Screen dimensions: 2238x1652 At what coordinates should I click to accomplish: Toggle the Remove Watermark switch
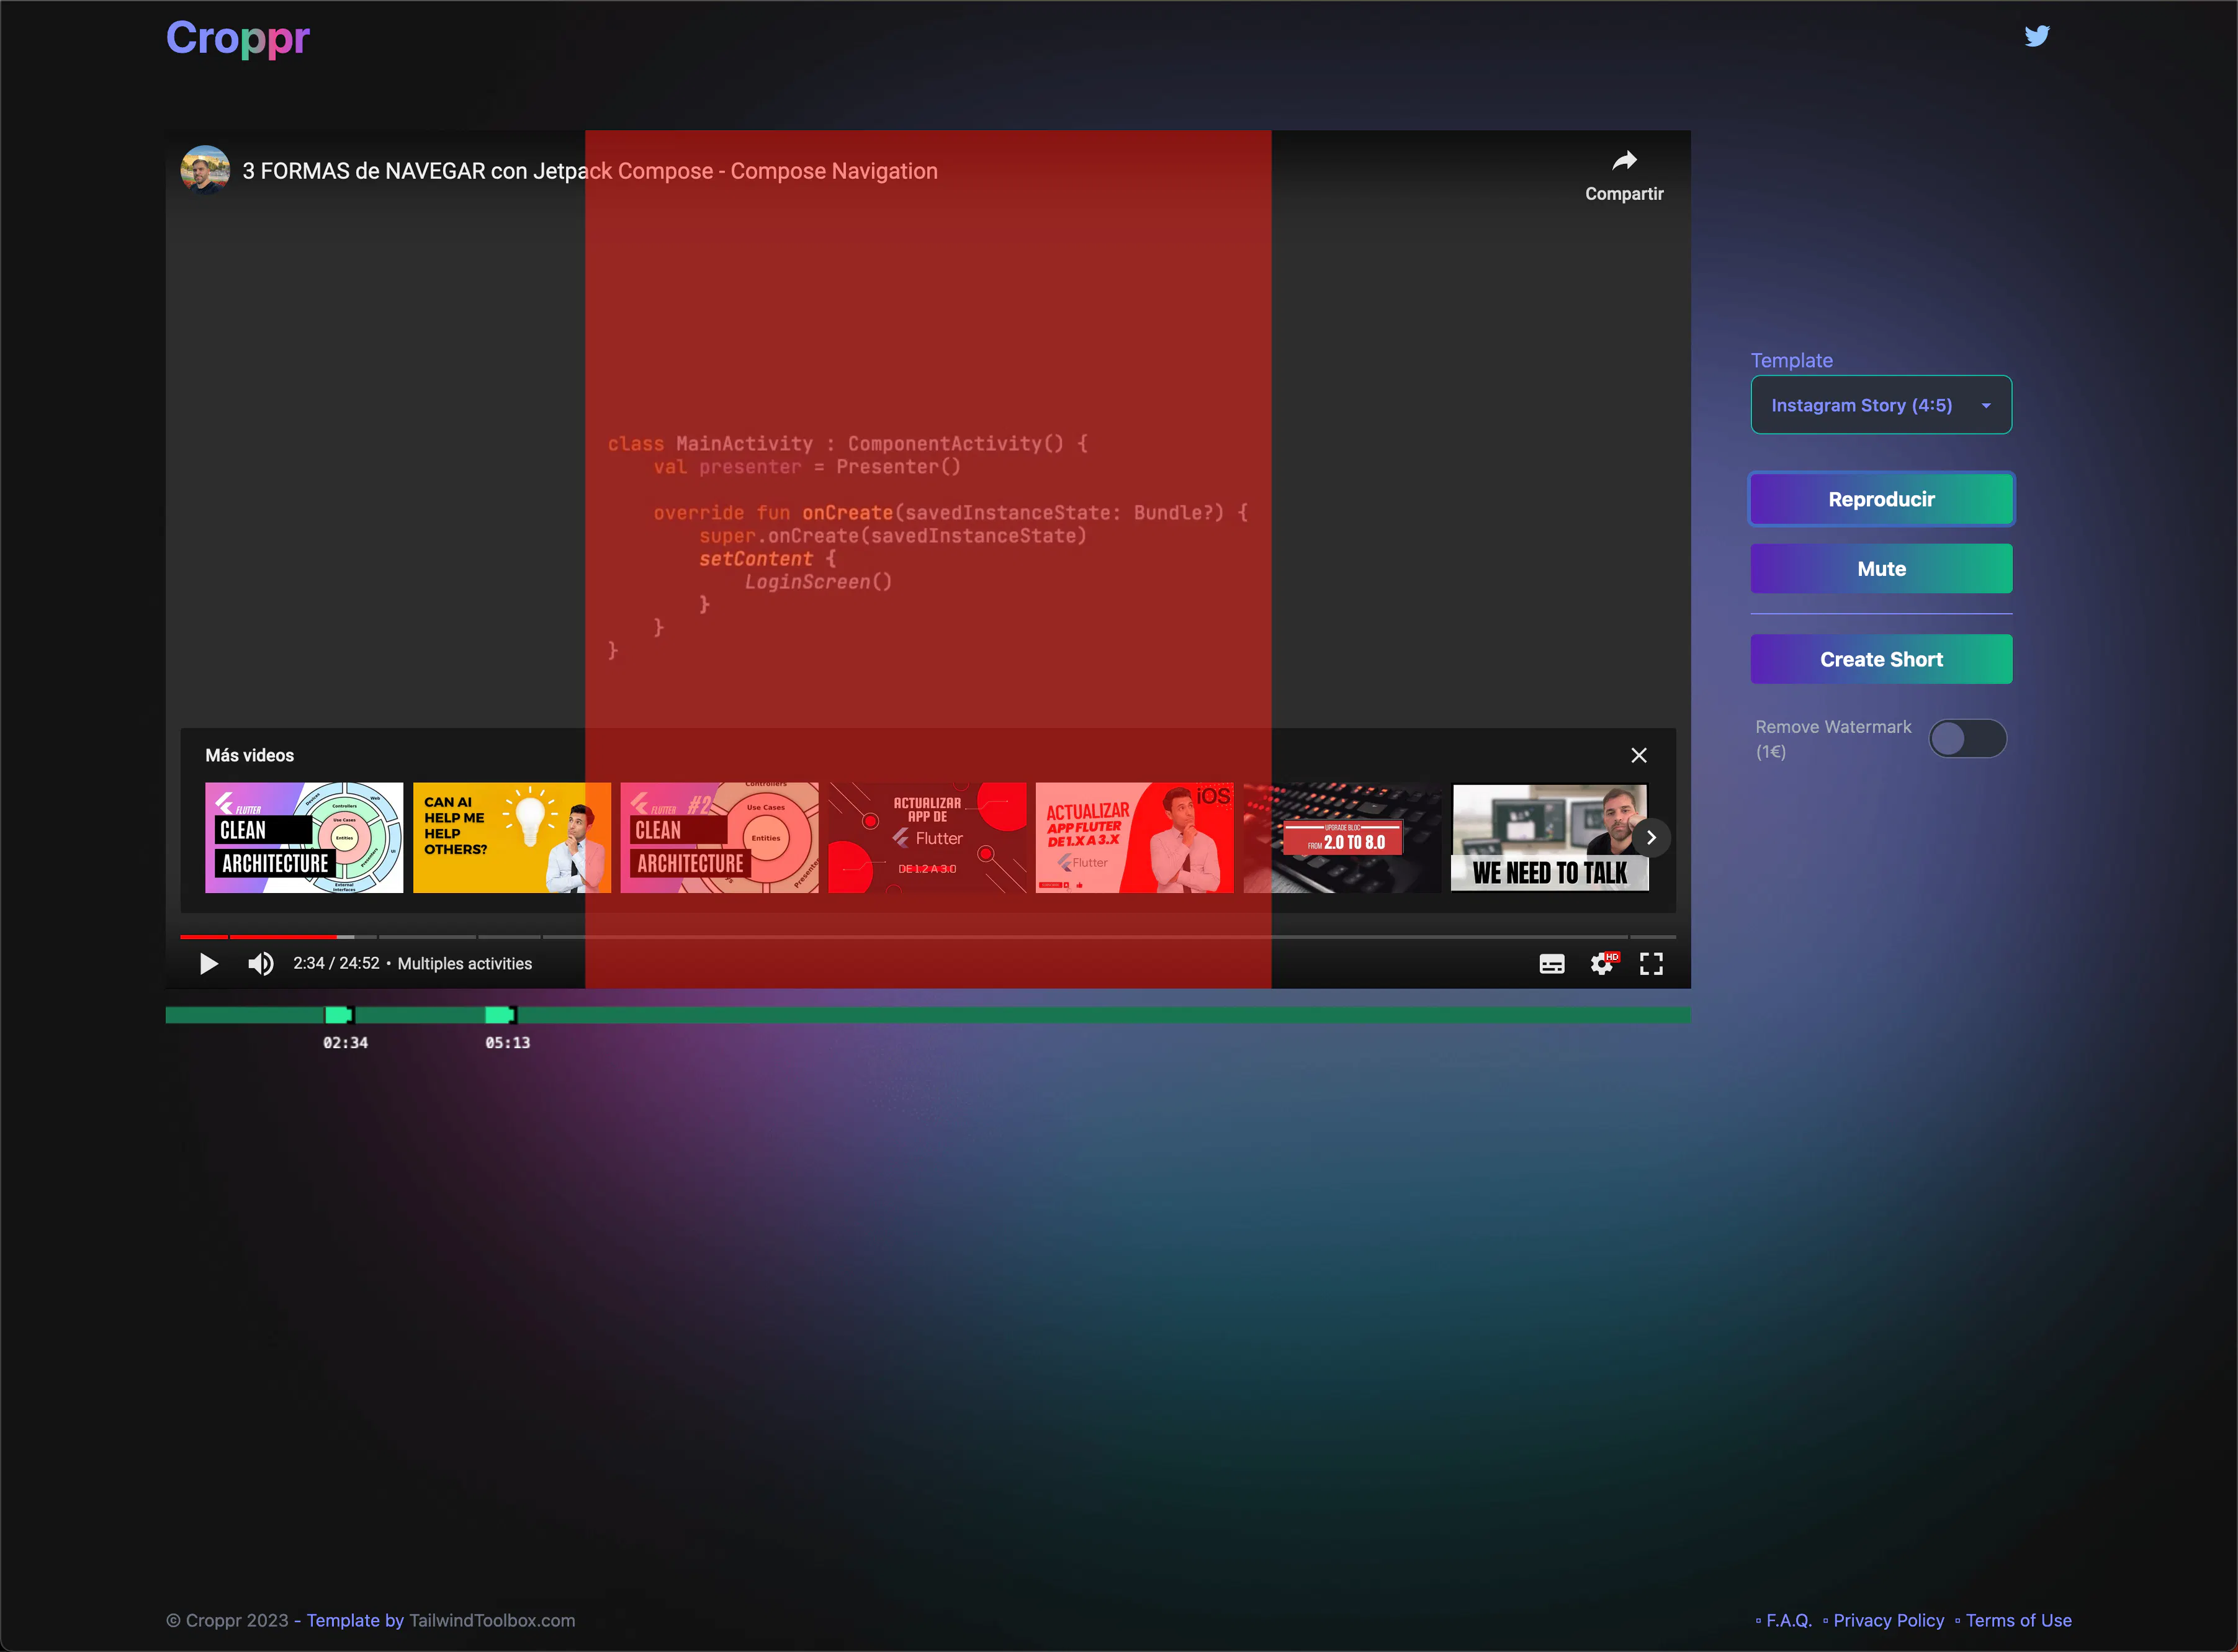click(1967, 739)
